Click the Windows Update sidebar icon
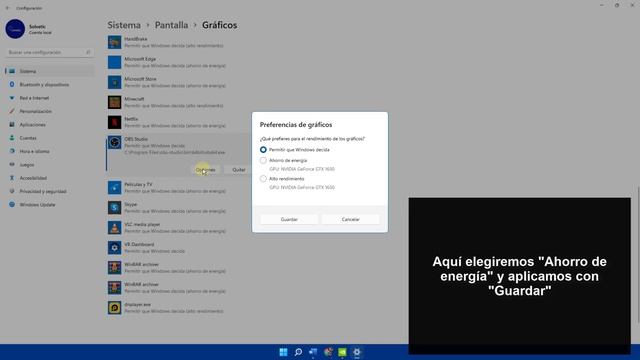640x360 pixels. click(12, 204)
